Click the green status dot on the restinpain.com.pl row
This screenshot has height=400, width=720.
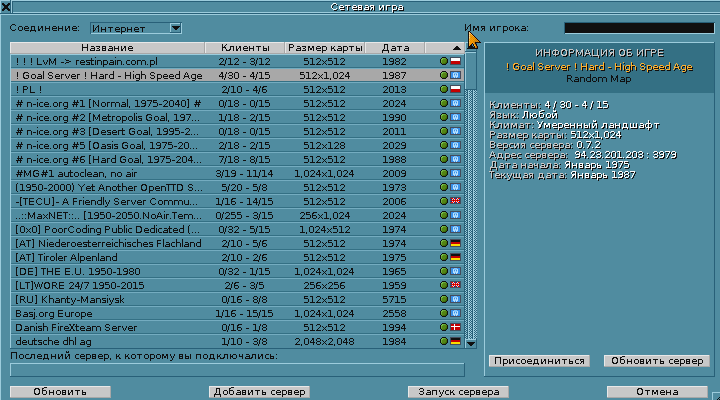click(444, 61)
